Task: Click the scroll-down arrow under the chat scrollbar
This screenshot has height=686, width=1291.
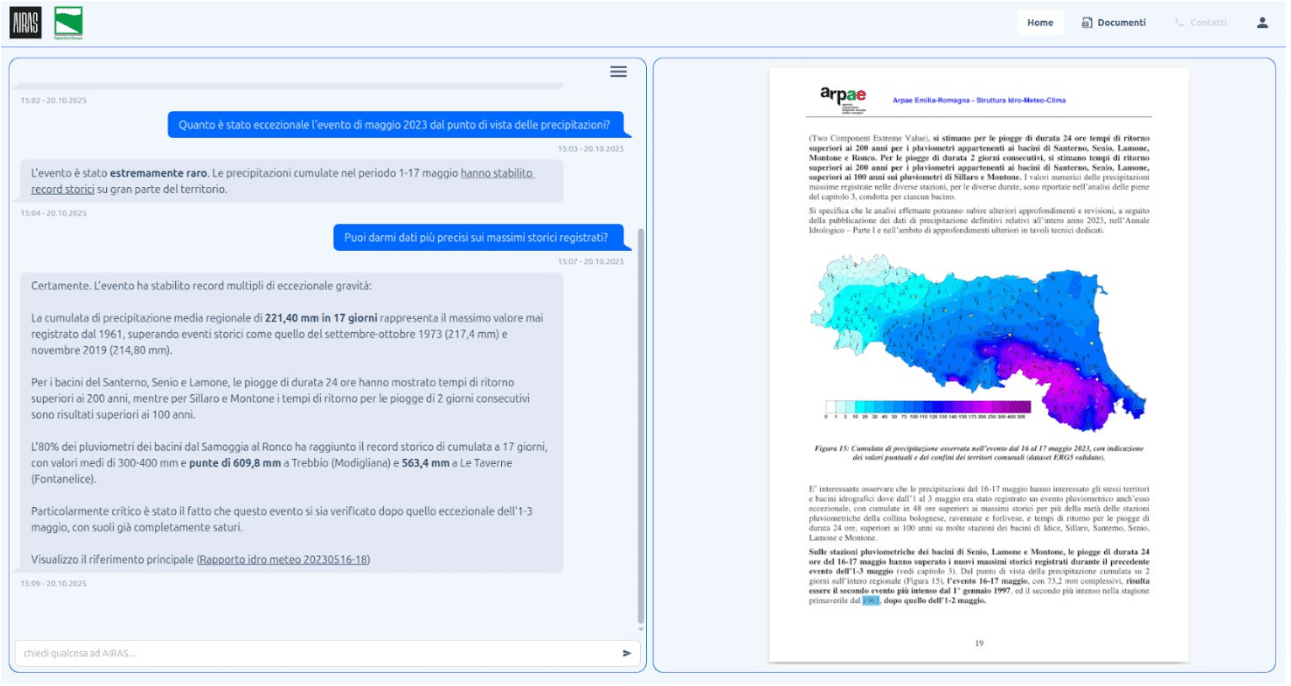Action: click(640, 629)
